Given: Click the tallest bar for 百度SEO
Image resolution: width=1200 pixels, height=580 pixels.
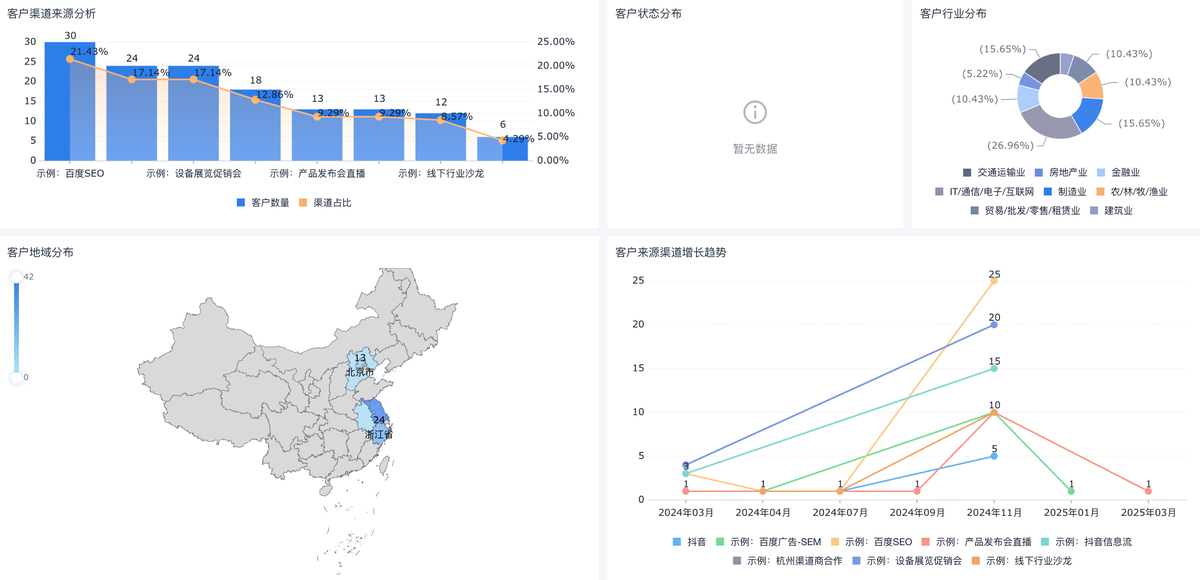Looking at the screenshot, I should pos(70,100).
